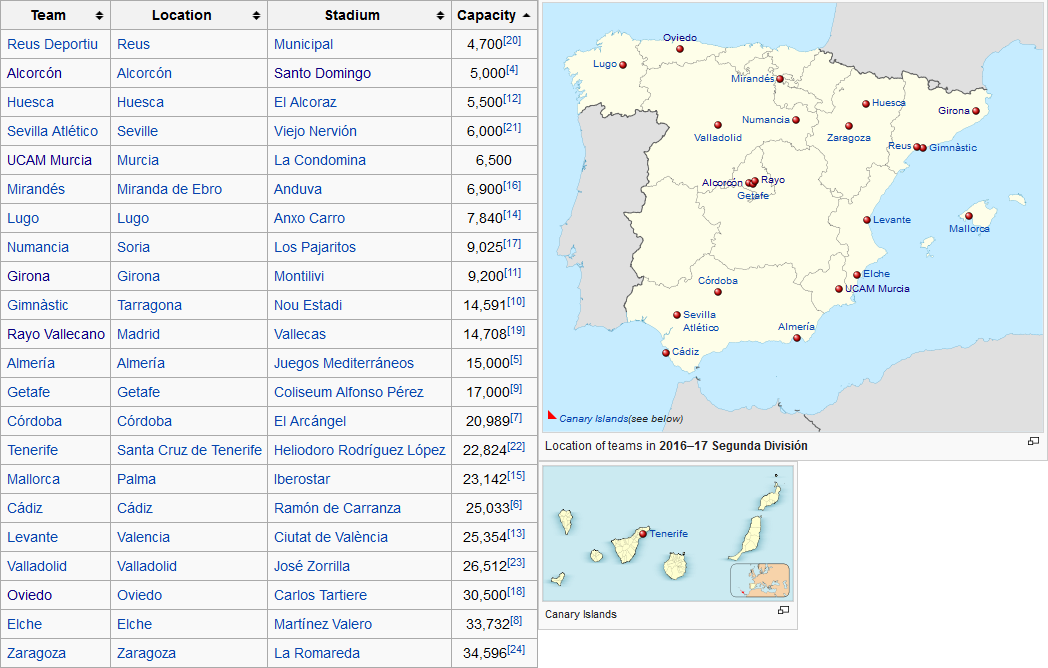Click the red Tenerife marker on Canary map
The height and width of the screenshot is (668, 1048).
coord(643,534)
